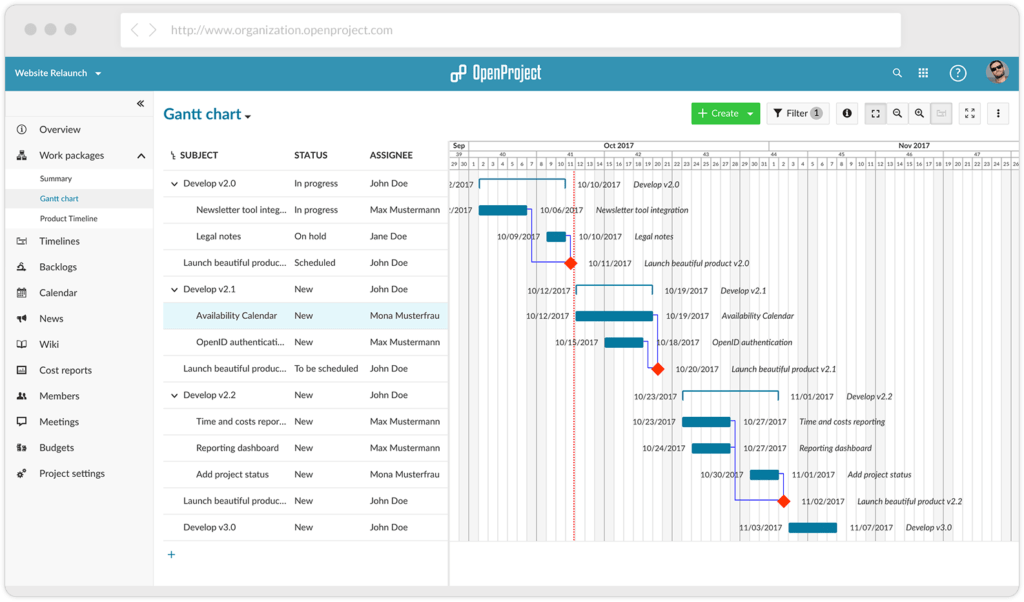1024x602 pixels.
Task: Collapse the left sidebar with the chevron toggle
Action: tap(141, 102)
